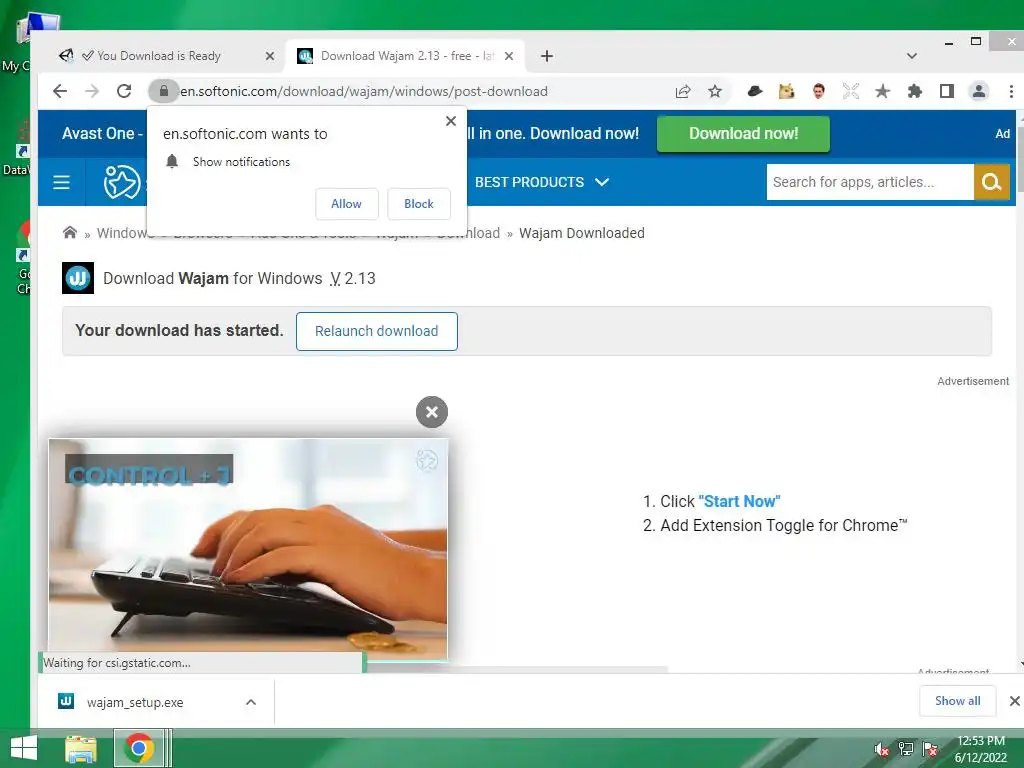Open the wajam_setup.exe downloaded file
Screen dimensions: 1024x768
[x=135, y=702]
